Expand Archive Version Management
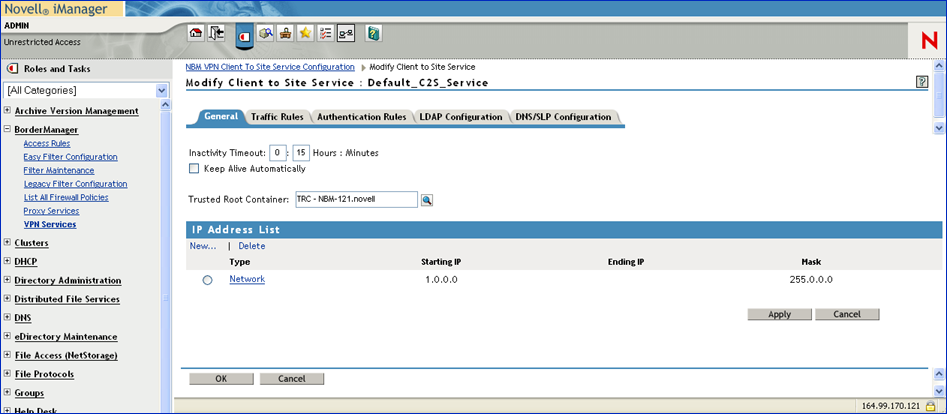Screen dimensions: 947x414 point(7,111)
